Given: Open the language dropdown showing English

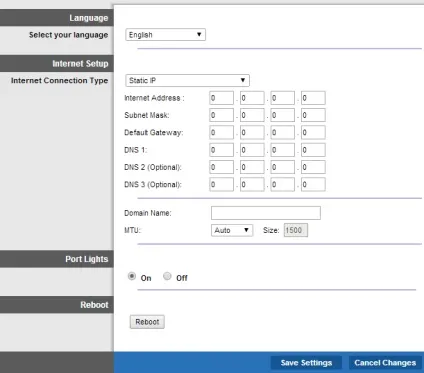Looking at the screenshot, I should click(166, 35).
